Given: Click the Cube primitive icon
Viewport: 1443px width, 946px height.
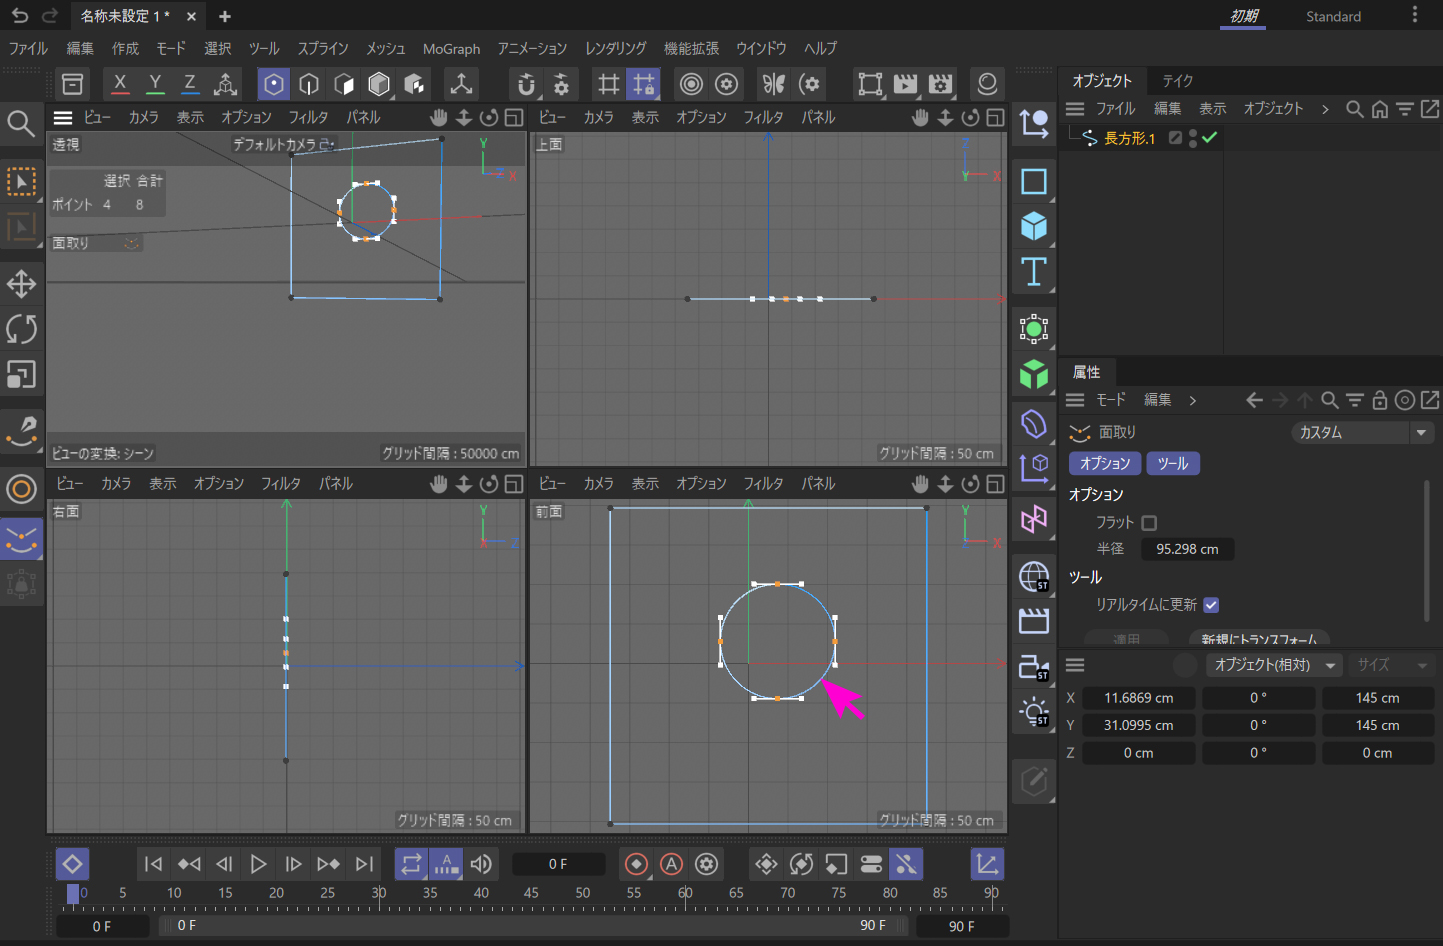Looking at the screenshot, I should click(1033, 226).
